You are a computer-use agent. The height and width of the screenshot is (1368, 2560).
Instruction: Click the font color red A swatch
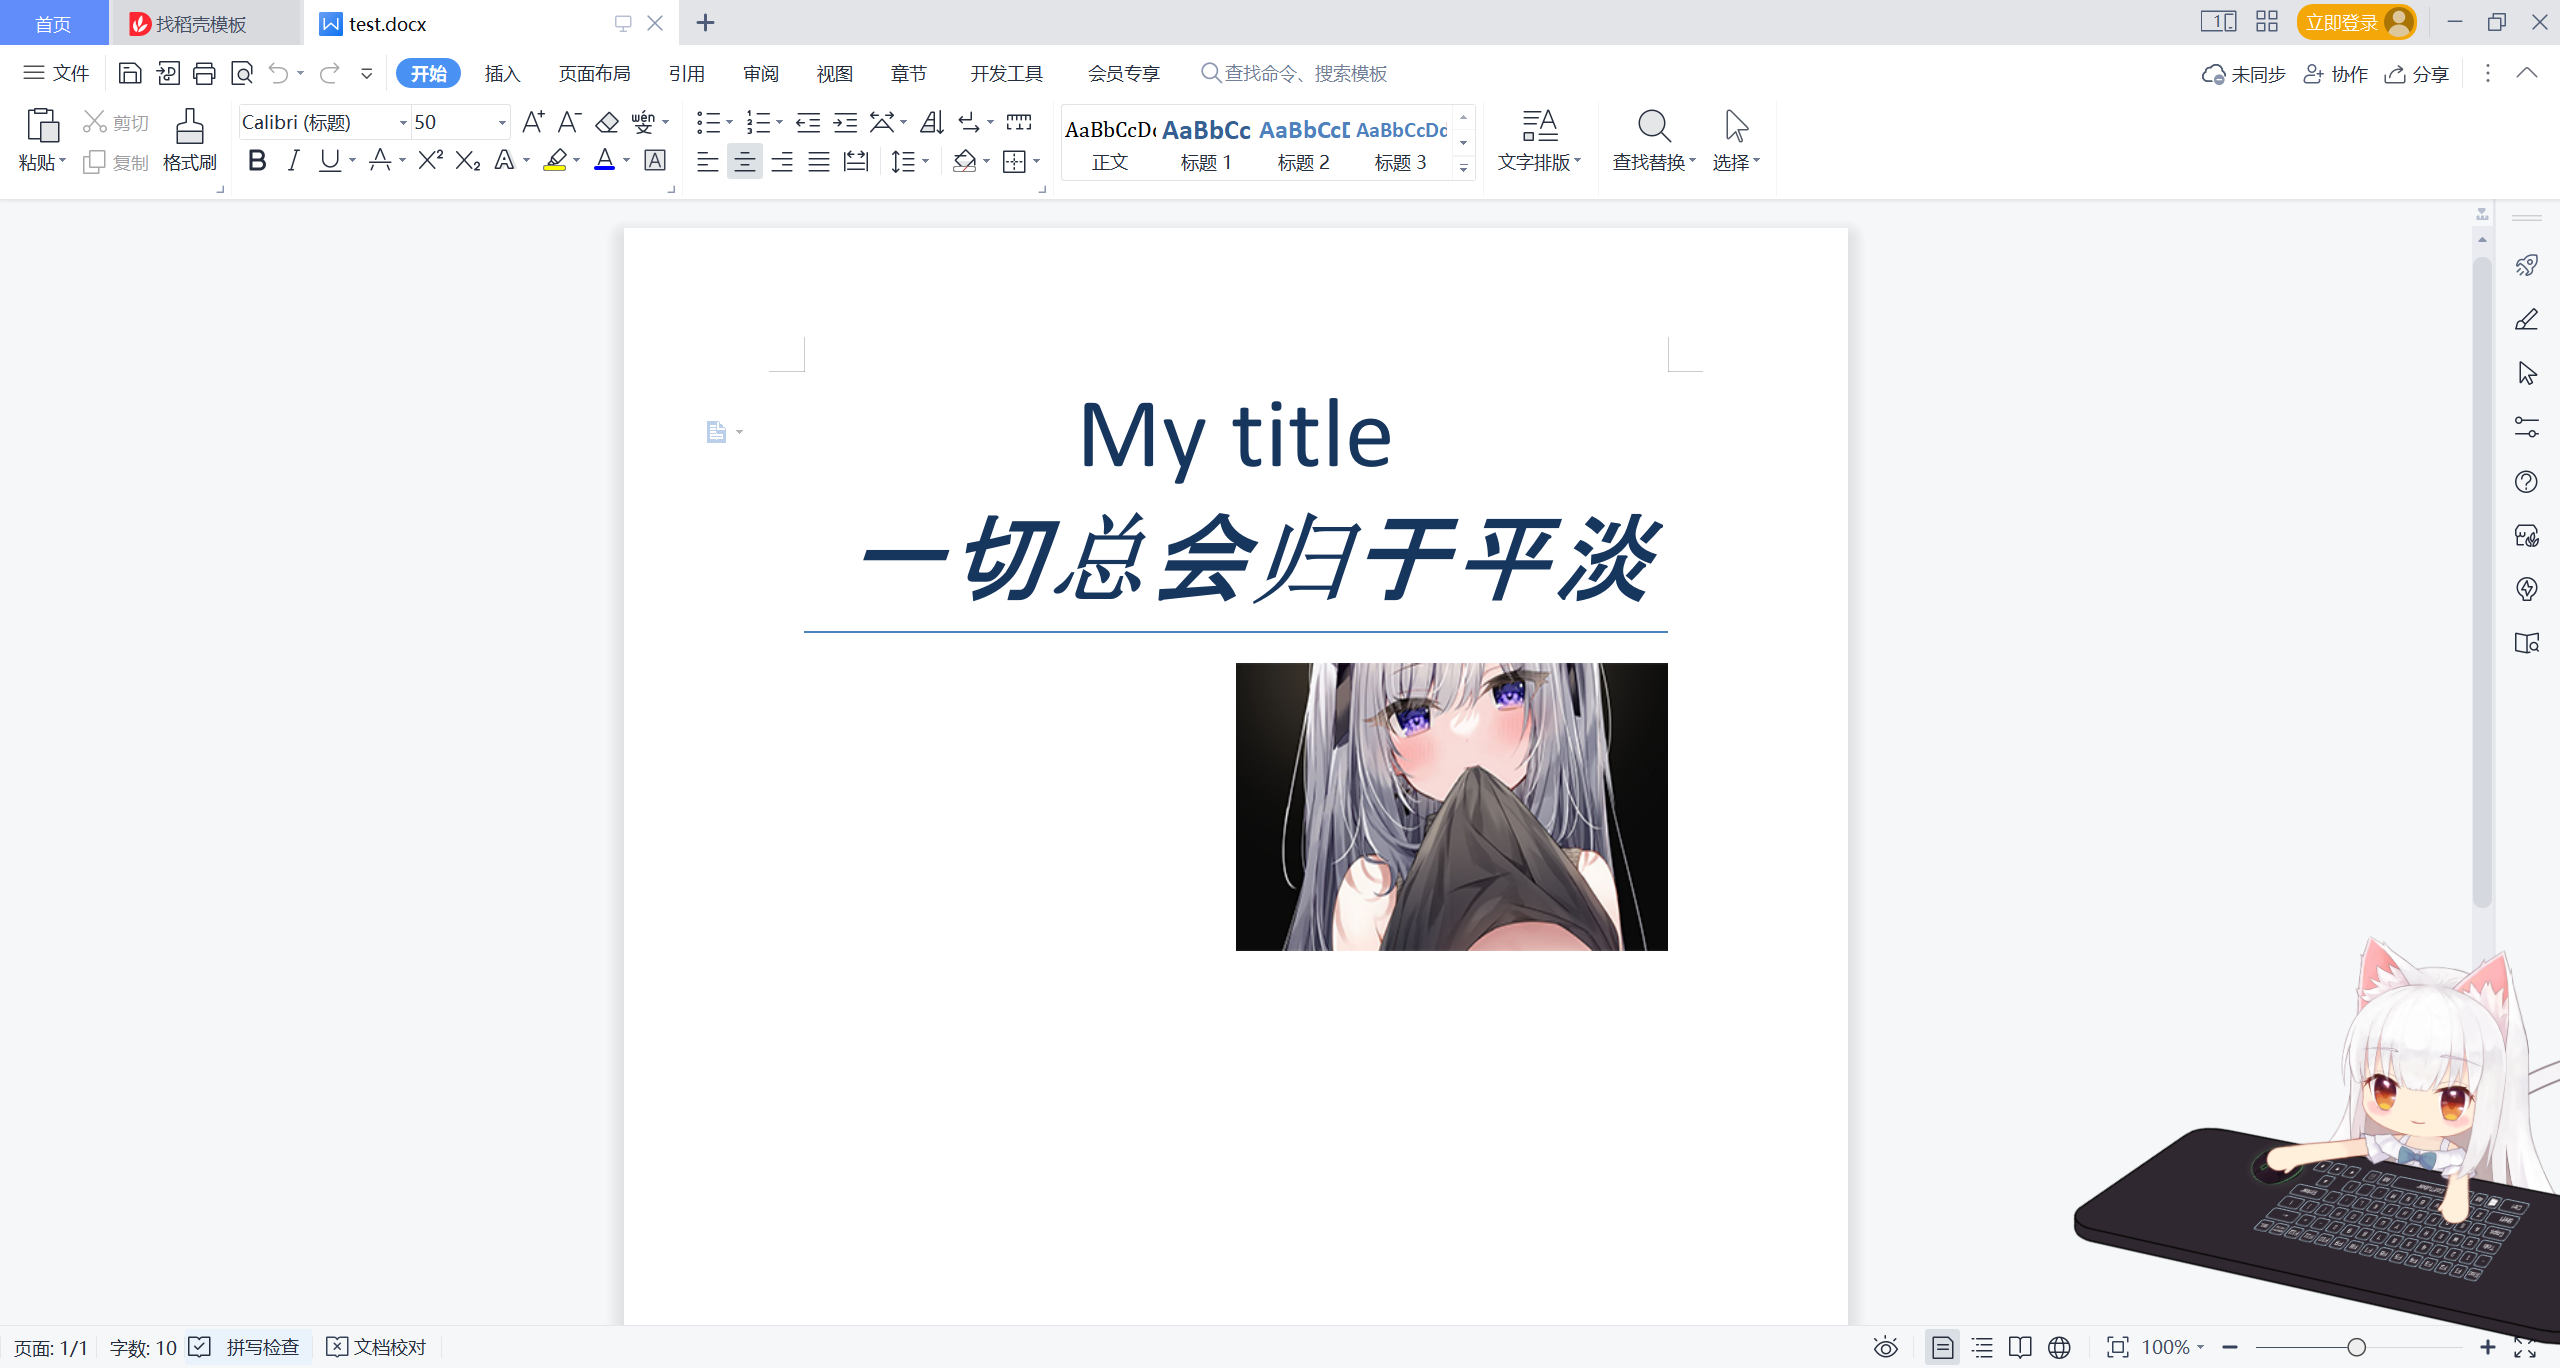click(604, 160)
